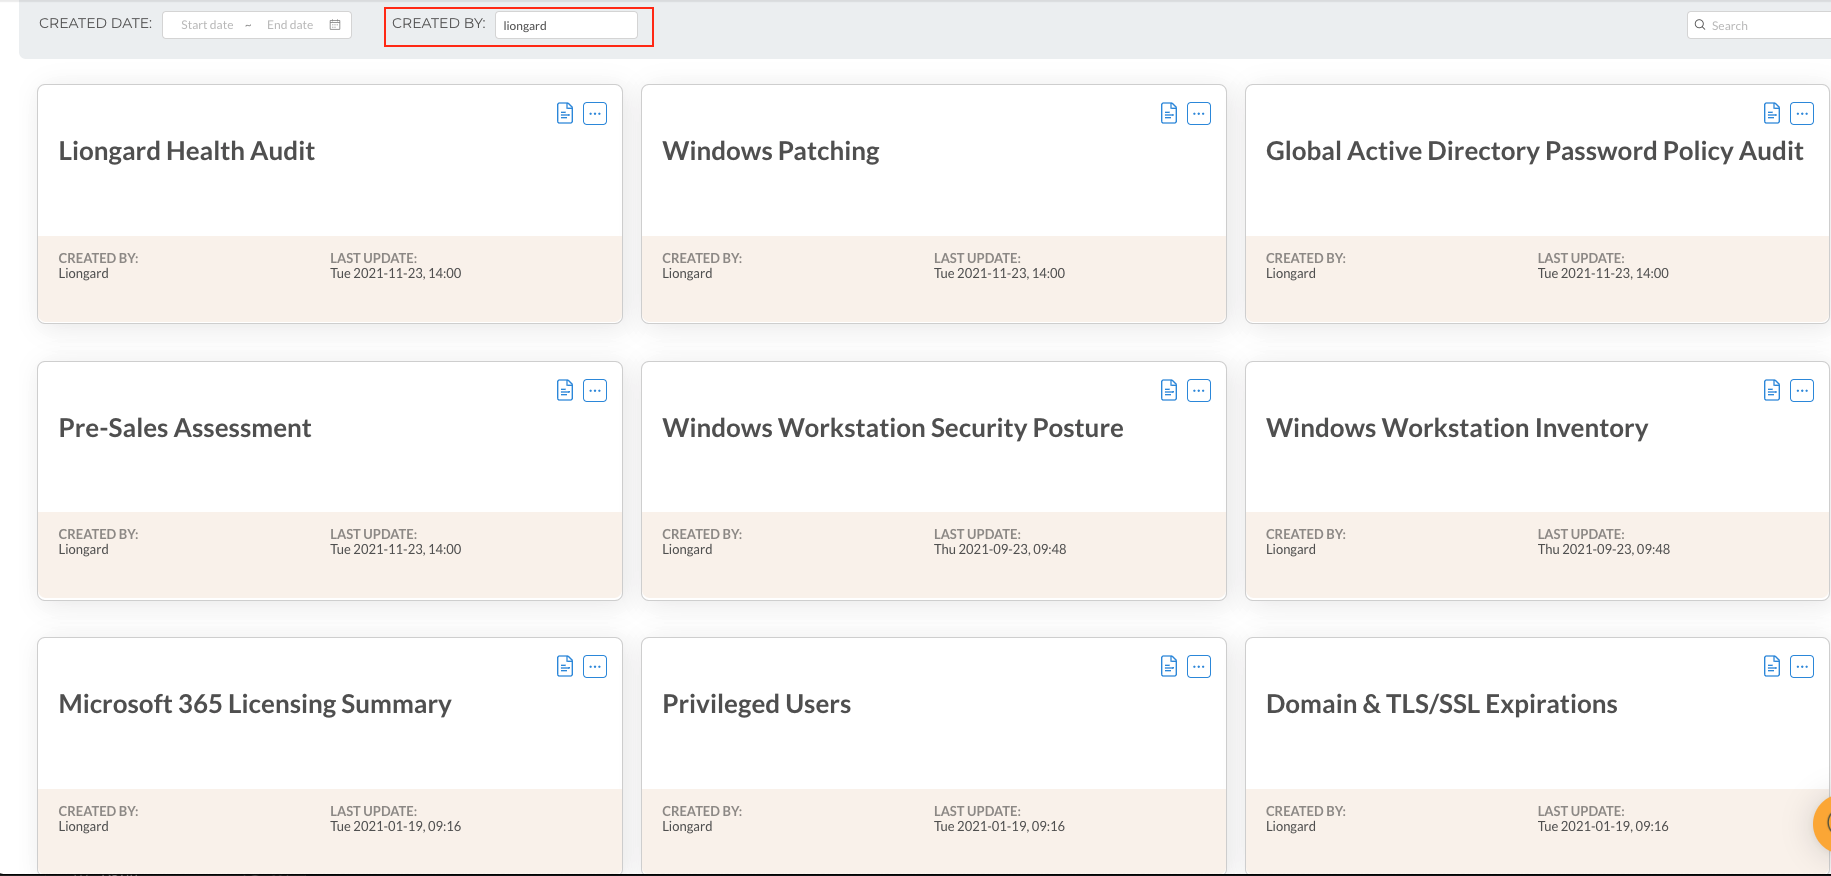Image resolution: width=1831 pixels, height=876 pixels.
Task: Open the Liongard Health Audit report title
Action: point(187,151)
